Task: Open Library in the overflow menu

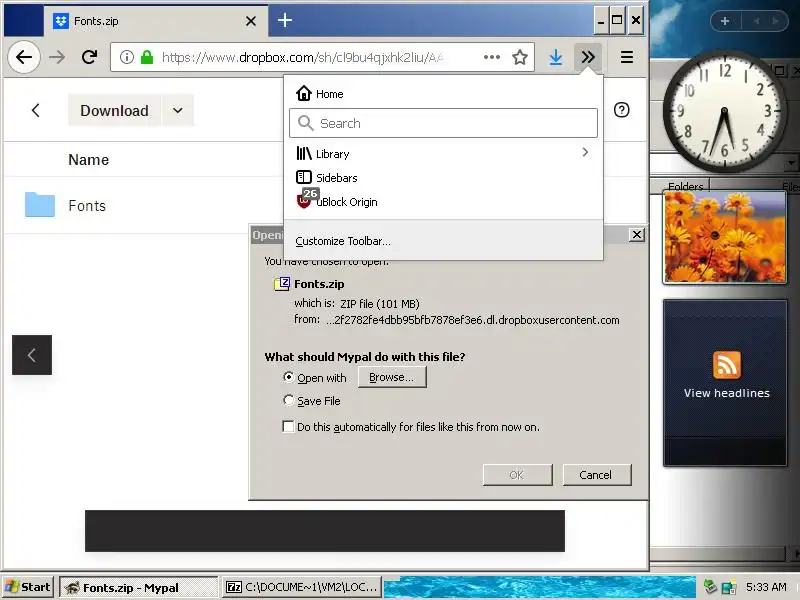Action: tap(443, 154)
